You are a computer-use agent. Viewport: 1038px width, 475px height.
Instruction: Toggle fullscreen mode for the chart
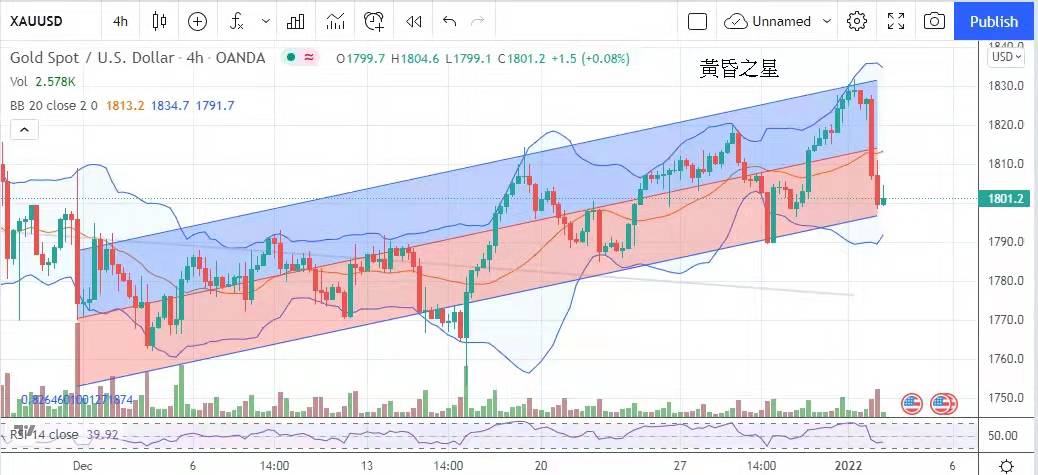(896, 21)
